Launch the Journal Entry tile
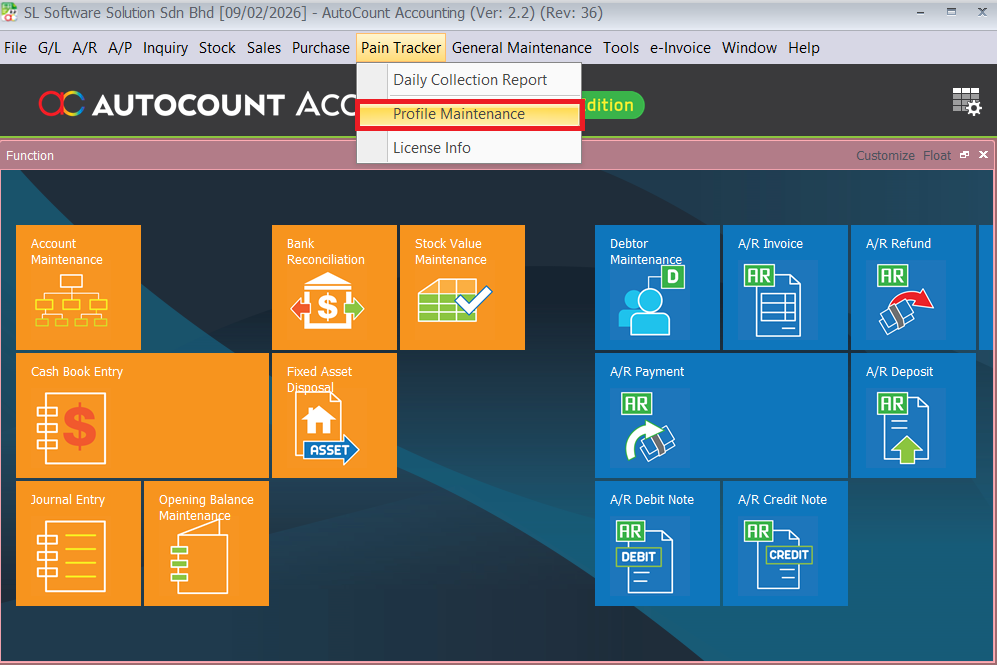The image size is (997, 665). coord(78,543)
